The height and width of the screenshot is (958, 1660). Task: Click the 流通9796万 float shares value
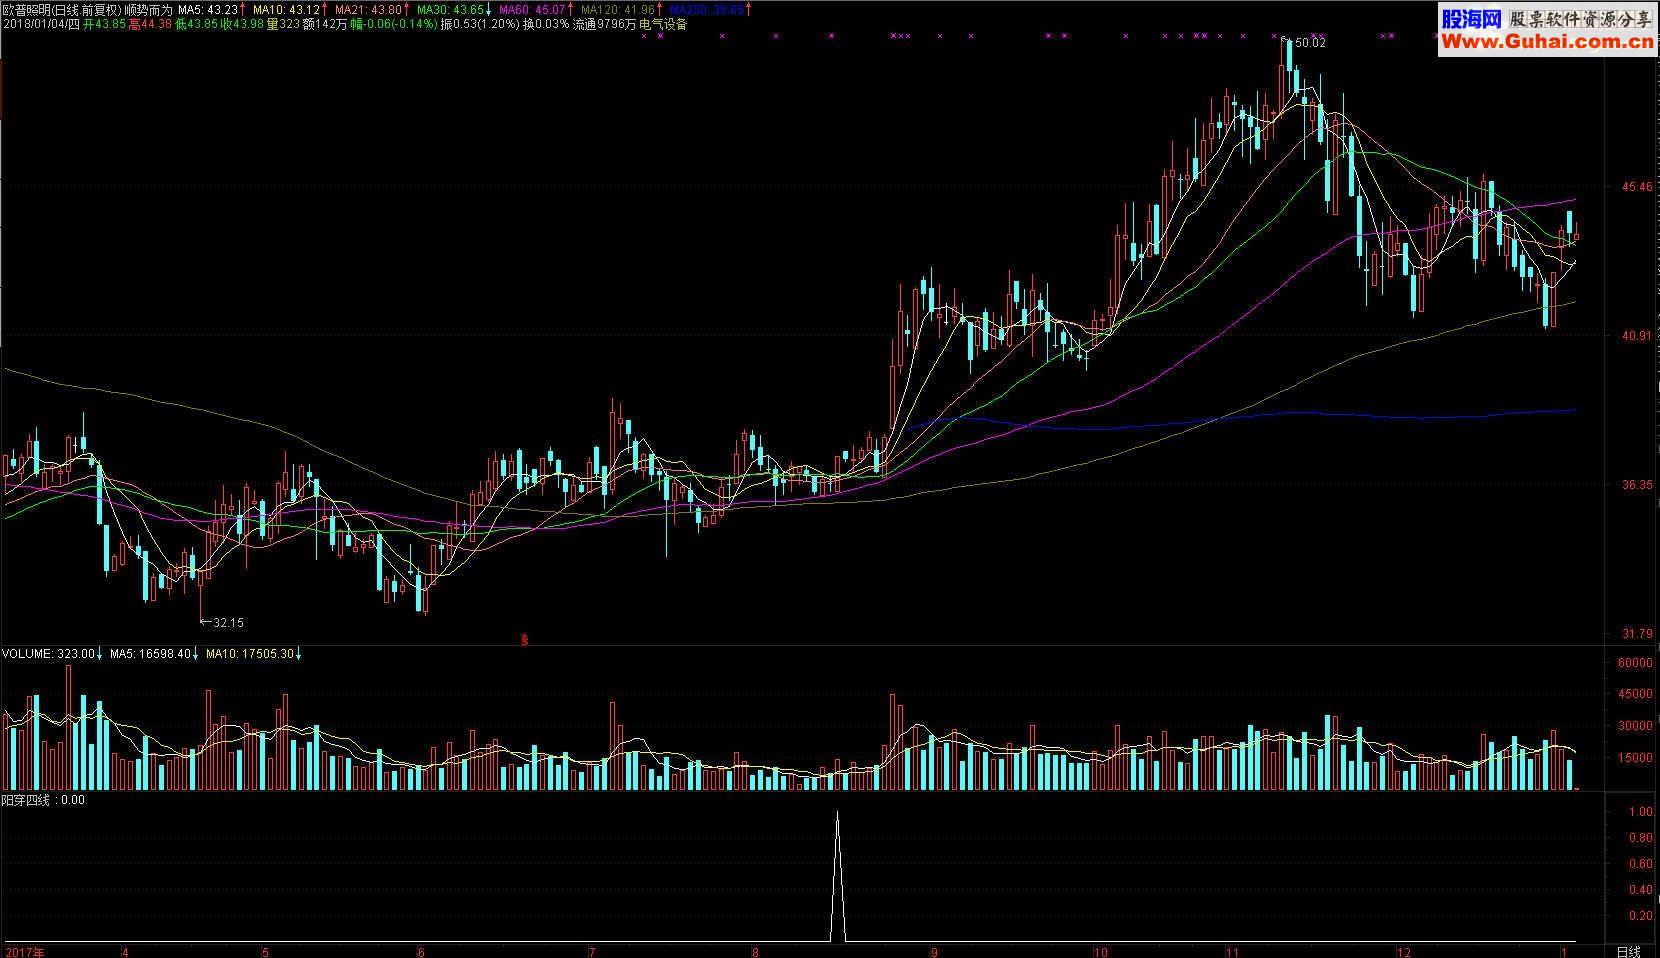(x=604, y=23)
